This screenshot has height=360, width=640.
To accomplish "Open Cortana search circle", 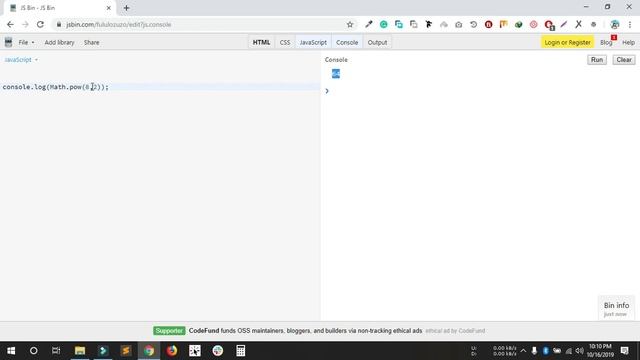I will (33, 351).
